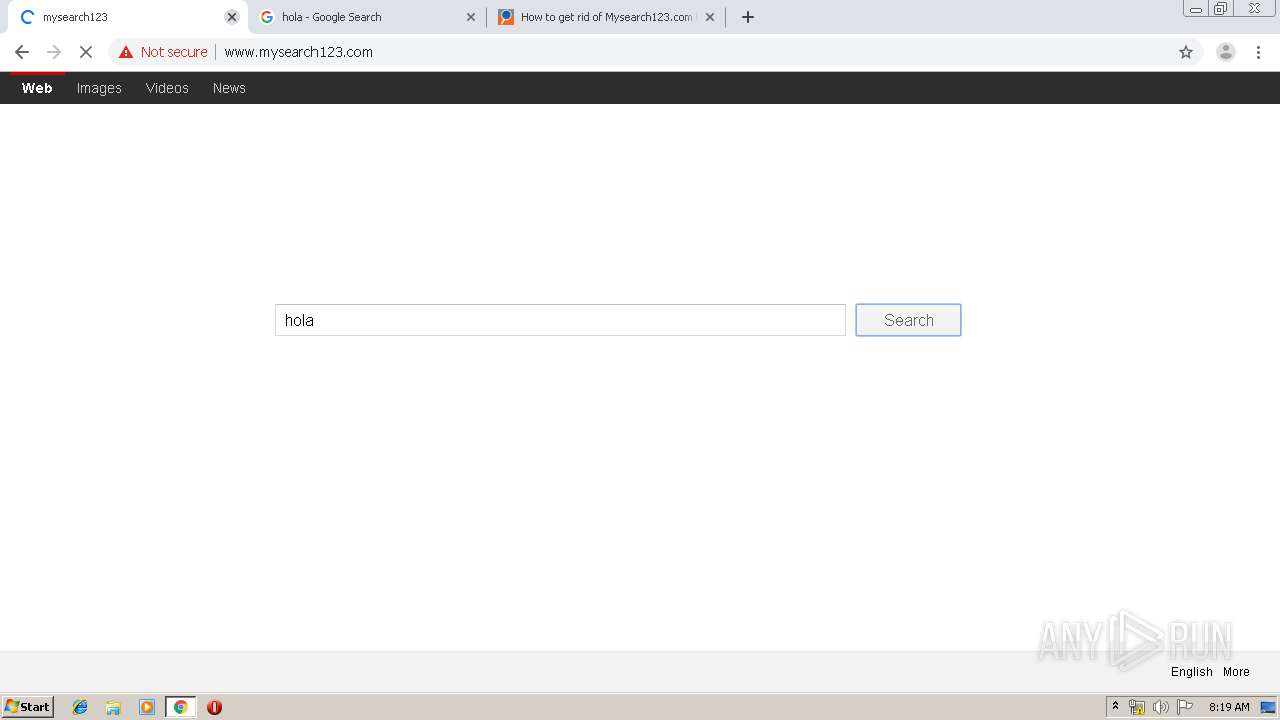Switch to hola - Google Search tab
The width and height of the screenshot is (1280, 720).
[x=366, y=17]
